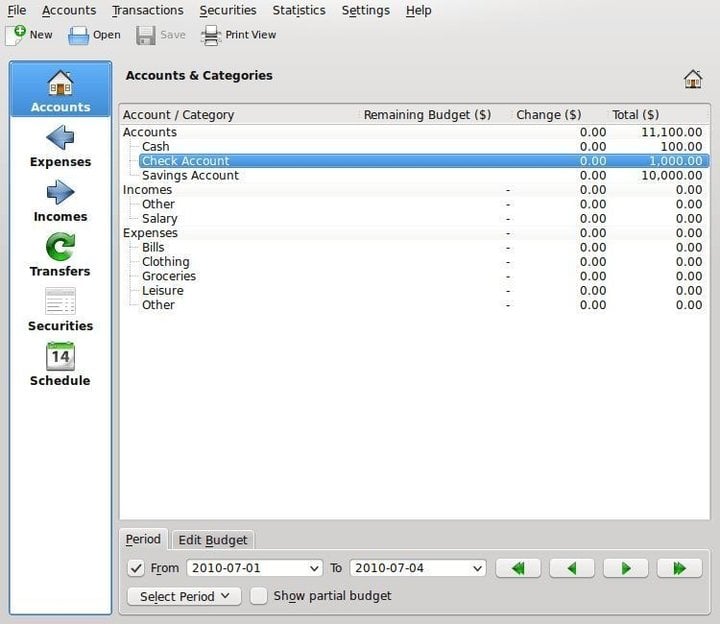Open the Securities menu in the menu bar
Image resolution: width=720 pixels, height=624 pixels.
(x=228, y=10)
